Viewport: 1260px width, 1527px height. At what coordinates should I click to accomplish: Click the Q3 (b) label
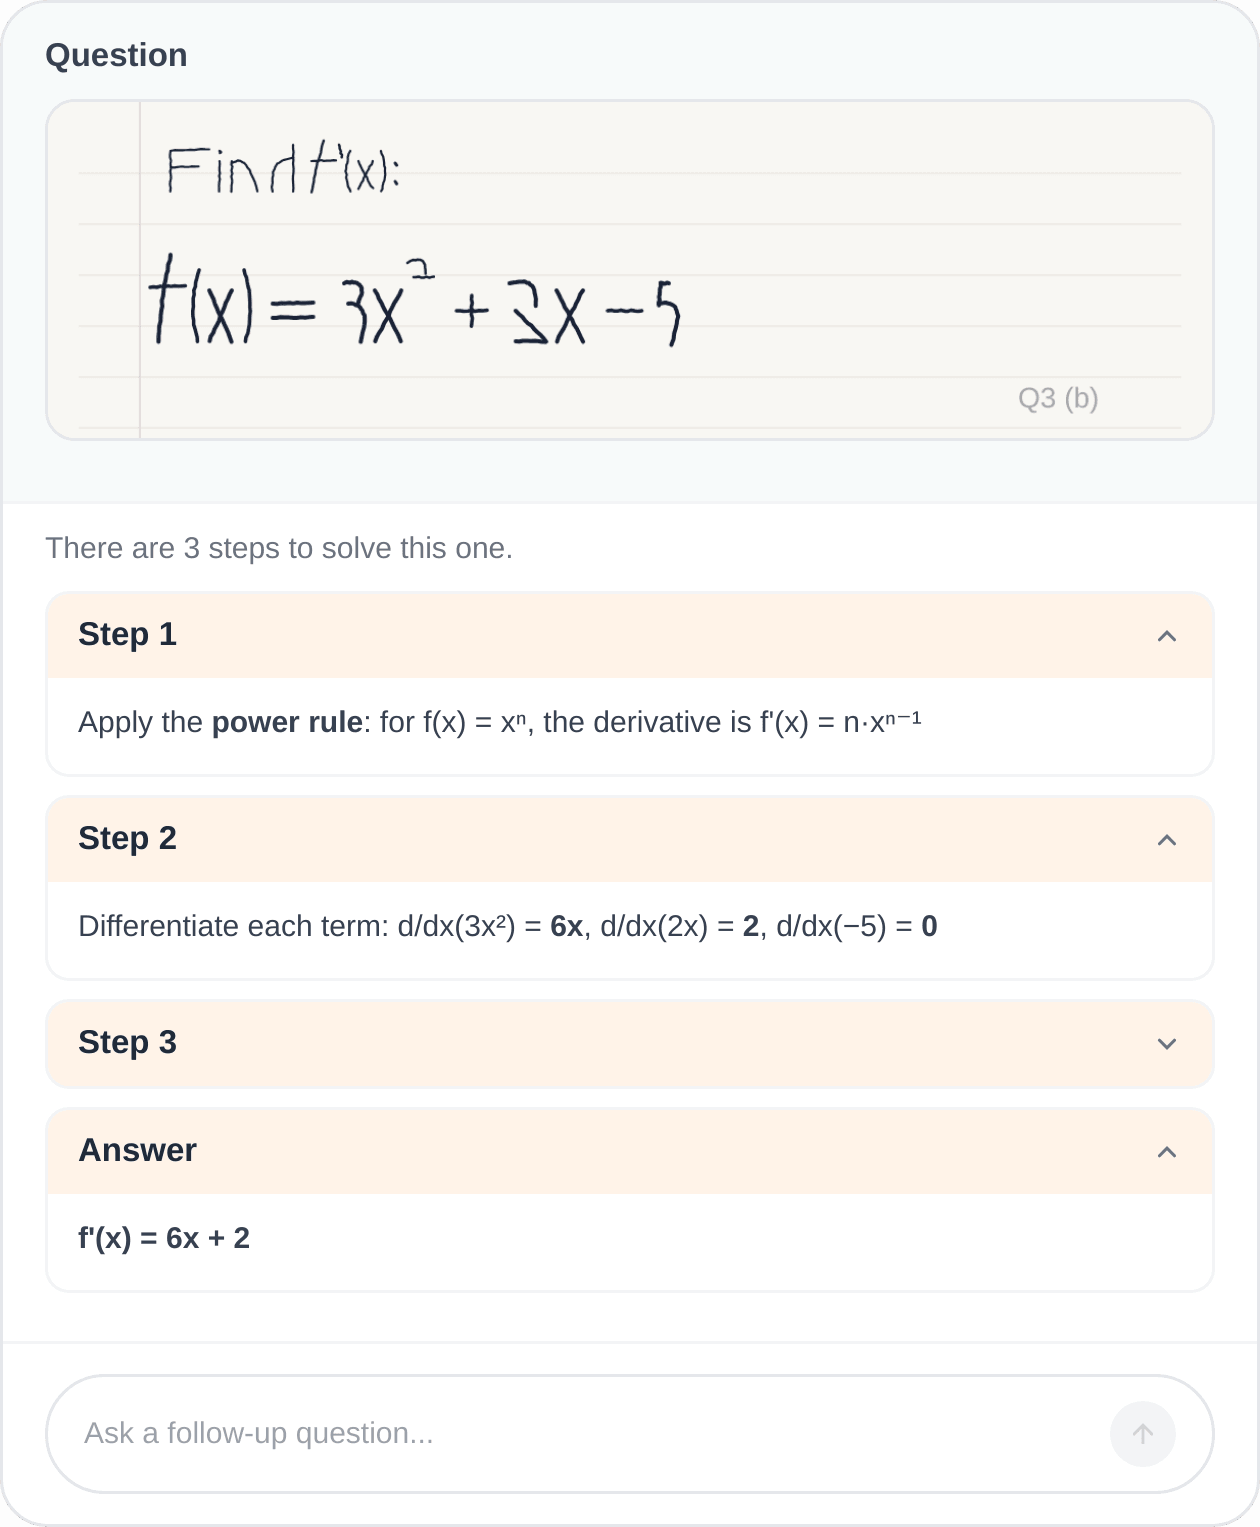(x=1058, y=398)
